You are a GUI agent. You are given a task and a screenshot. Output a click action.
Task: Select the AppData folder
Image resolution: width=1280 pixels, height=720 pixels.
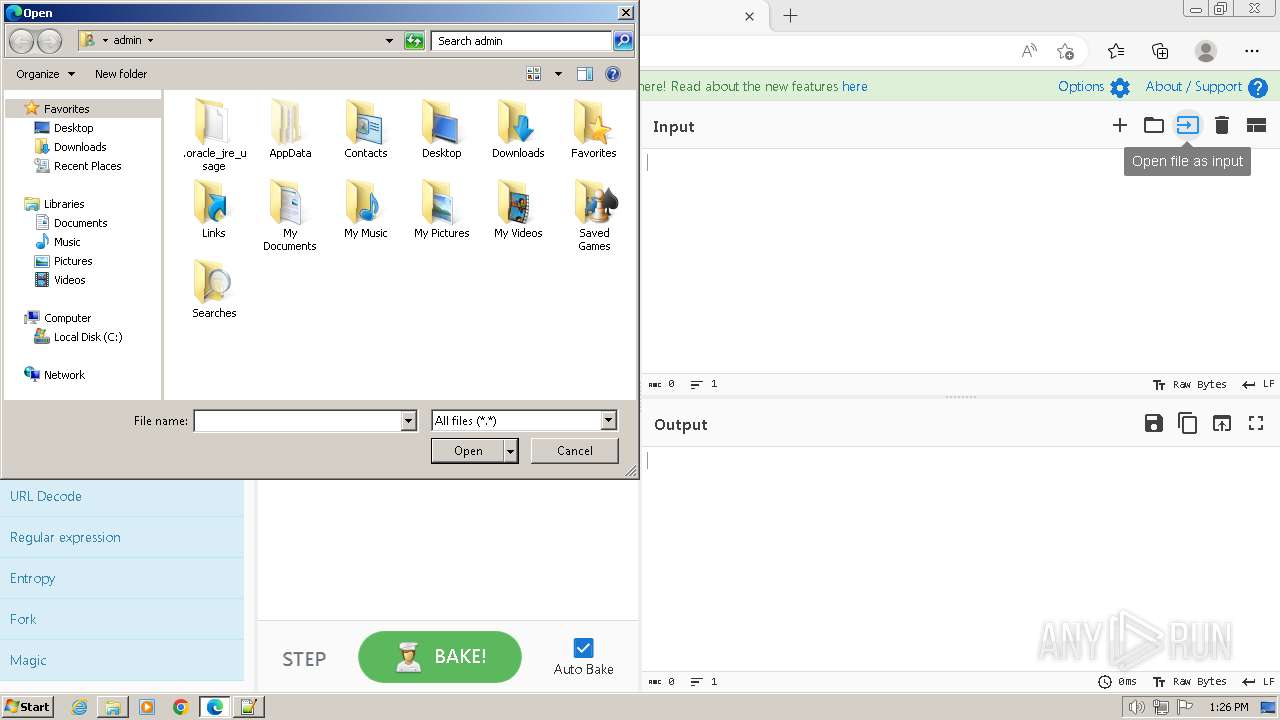[x=290, y=128]
